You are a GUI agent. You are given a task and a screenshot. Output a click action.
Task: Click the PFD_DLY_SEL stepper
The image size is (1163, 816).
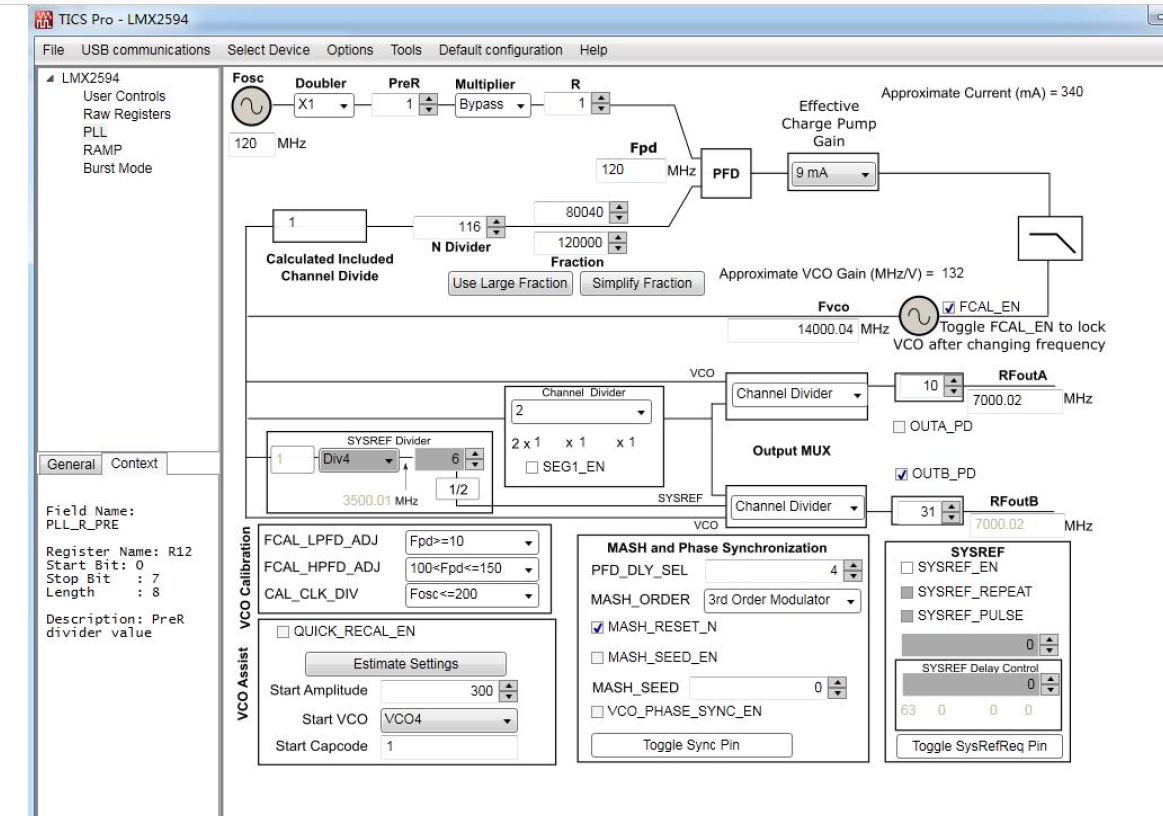853,571
